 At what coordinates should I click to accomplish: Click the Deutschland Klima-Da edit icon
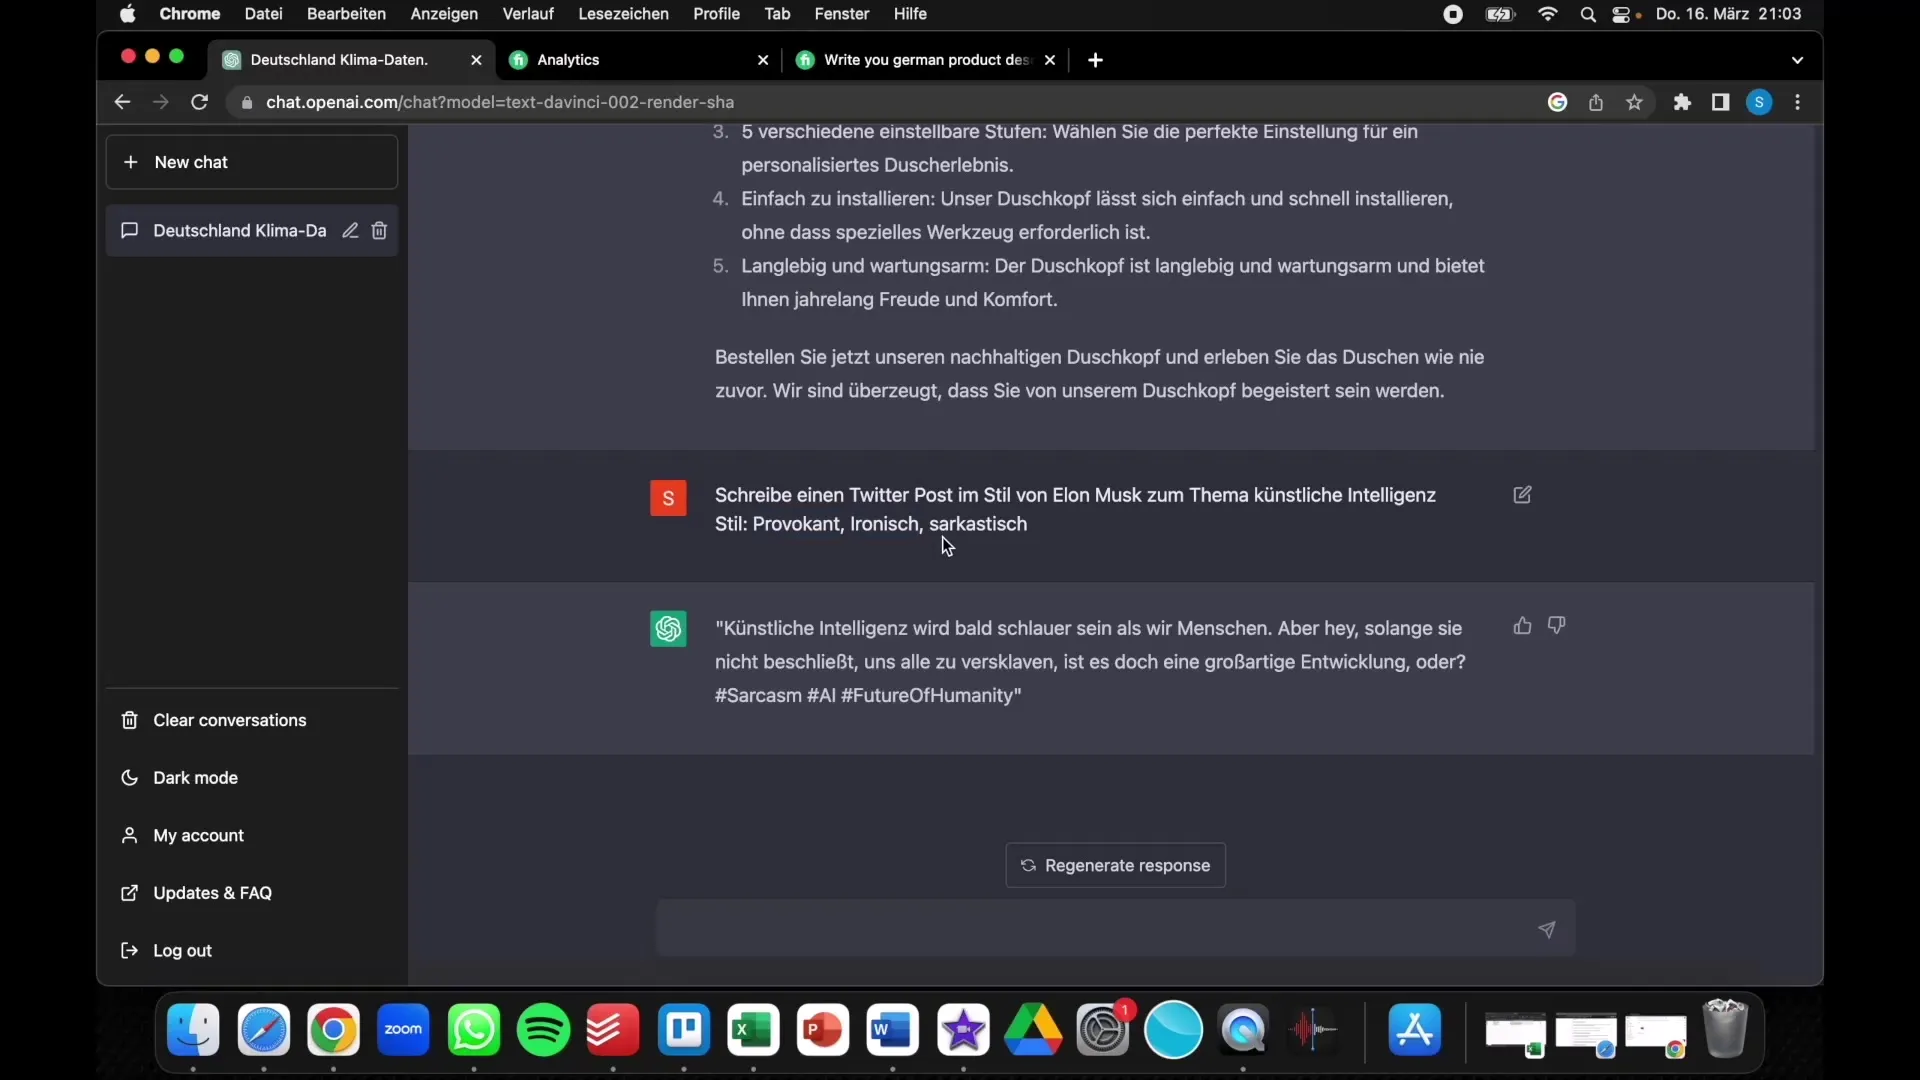[349, 231]
